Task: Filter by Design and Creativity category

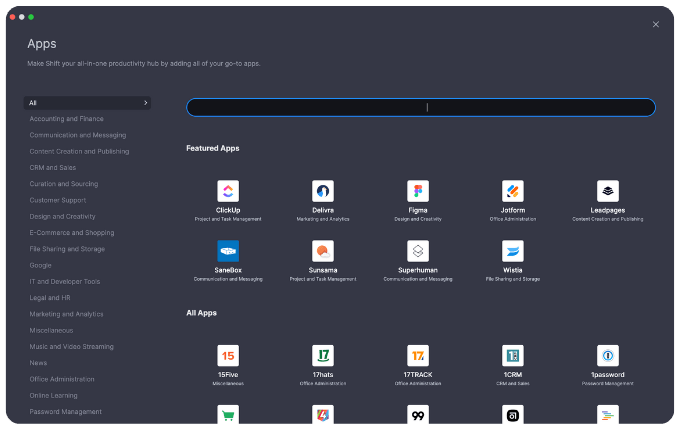Action: pyautogui.click(x=62, y=216)
